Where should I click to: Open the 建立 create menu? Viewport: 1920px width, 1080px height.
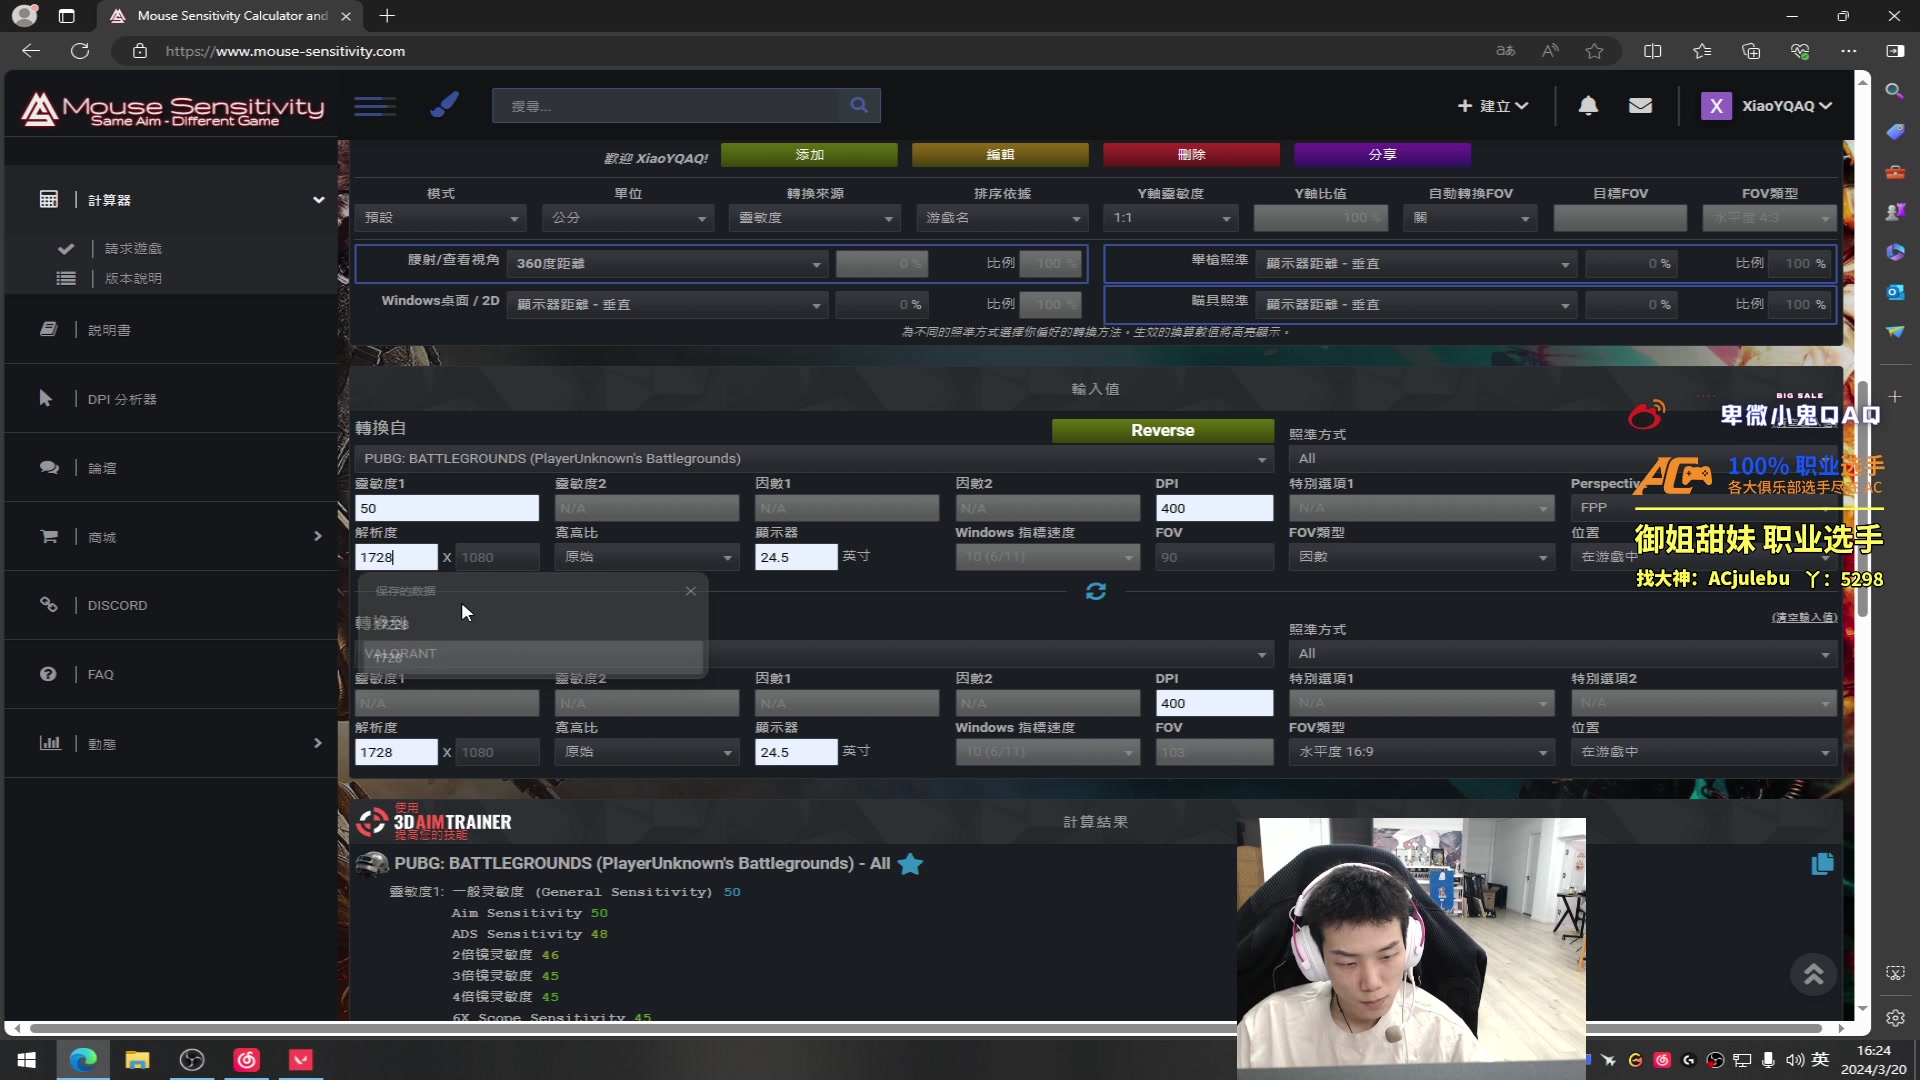coord(1493,106)
